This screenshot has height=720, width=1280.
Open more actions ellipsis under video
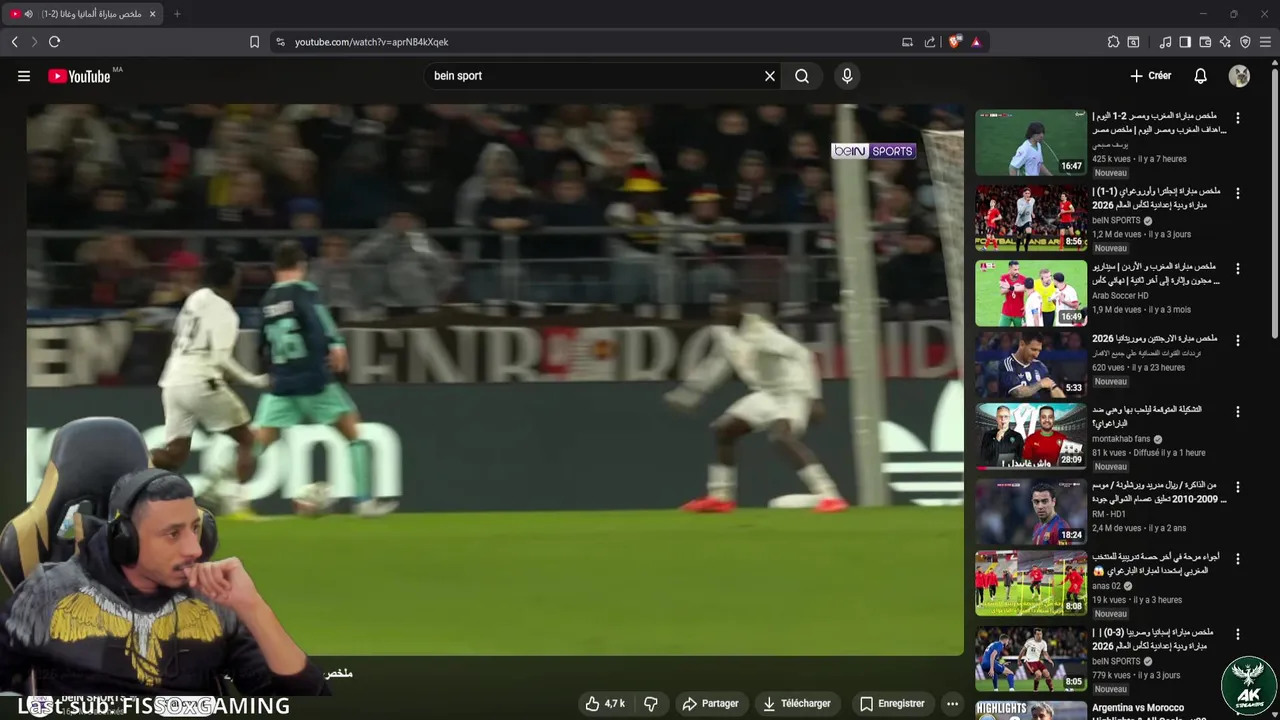952,704
